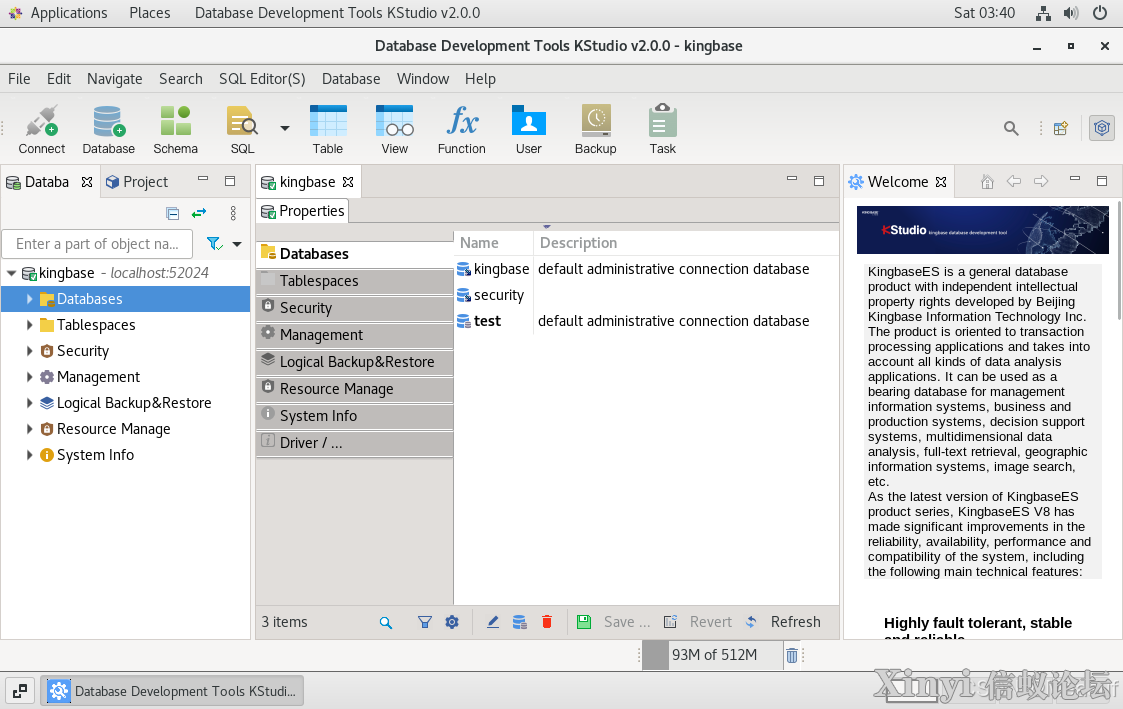
Task: Toggle the navigator filter funnel icon
Action: (214, 243)
